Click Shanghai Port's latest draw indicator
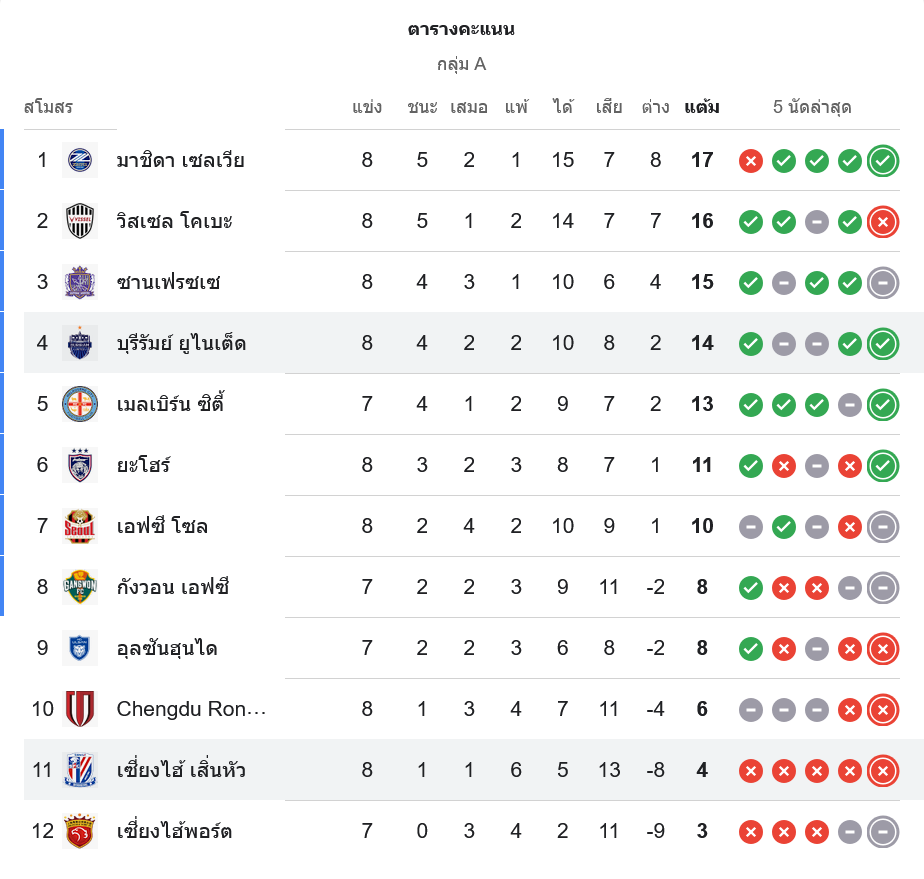The height and width of the screenshot is (879, 924). pos(882,831)
